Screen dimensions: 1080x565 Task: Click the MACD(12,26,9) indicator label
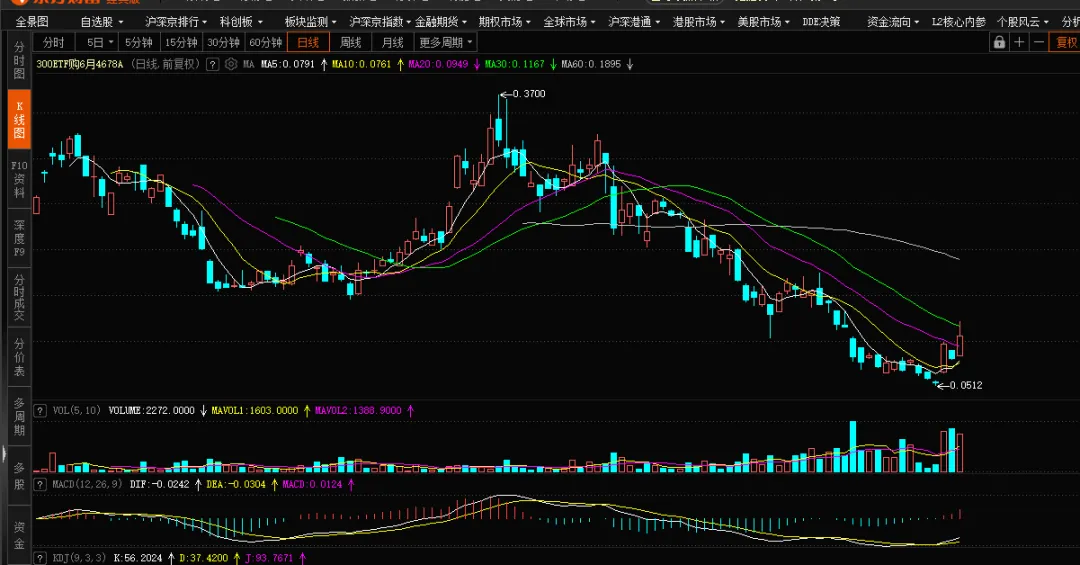point(87,484)
